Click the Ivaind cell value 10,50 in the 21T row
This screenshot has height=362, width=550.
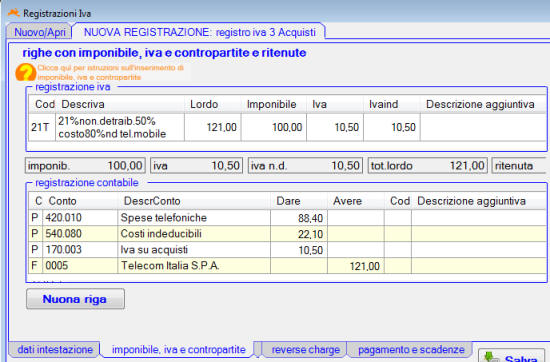(x=392, y=127)
